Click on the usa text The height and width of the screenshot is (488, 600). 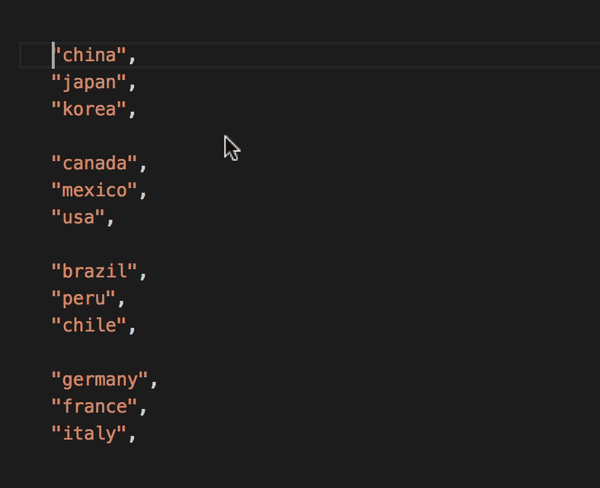[78, 217]
